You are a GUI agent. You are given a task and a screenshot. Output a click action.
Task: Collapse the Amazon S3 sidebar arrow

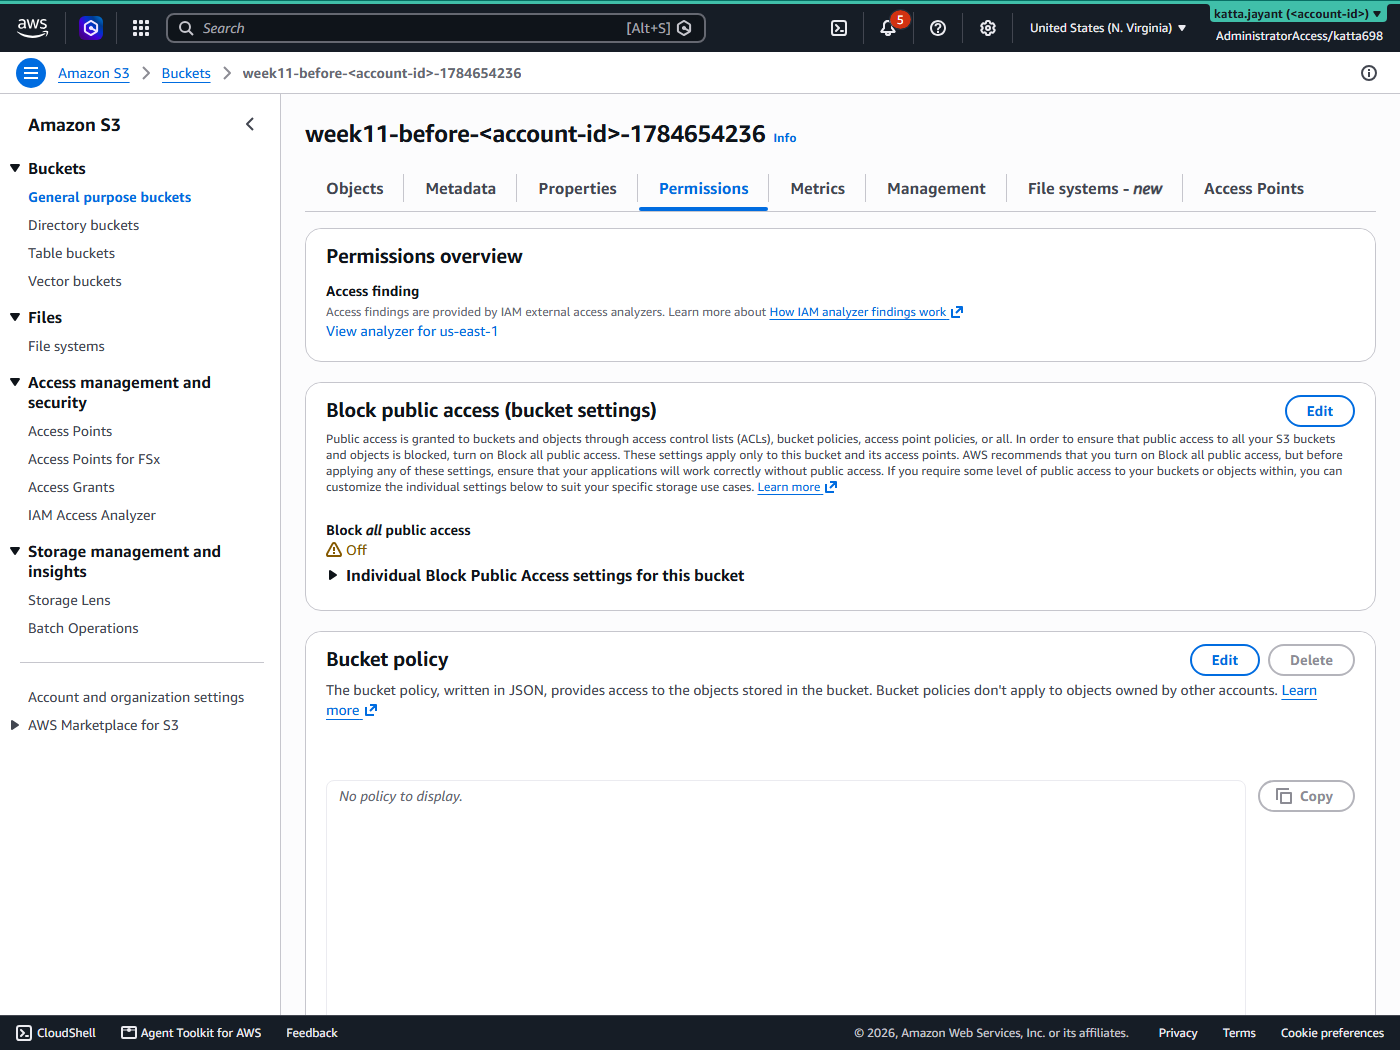pos(250,124)
